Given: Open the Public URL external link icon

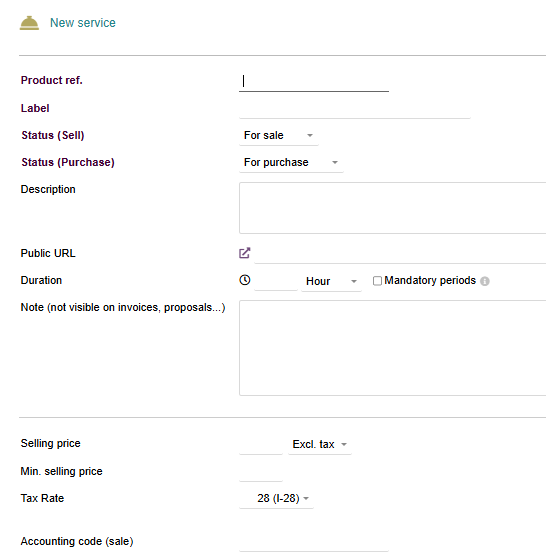Looking at the screenshot, I should (245, 253).
